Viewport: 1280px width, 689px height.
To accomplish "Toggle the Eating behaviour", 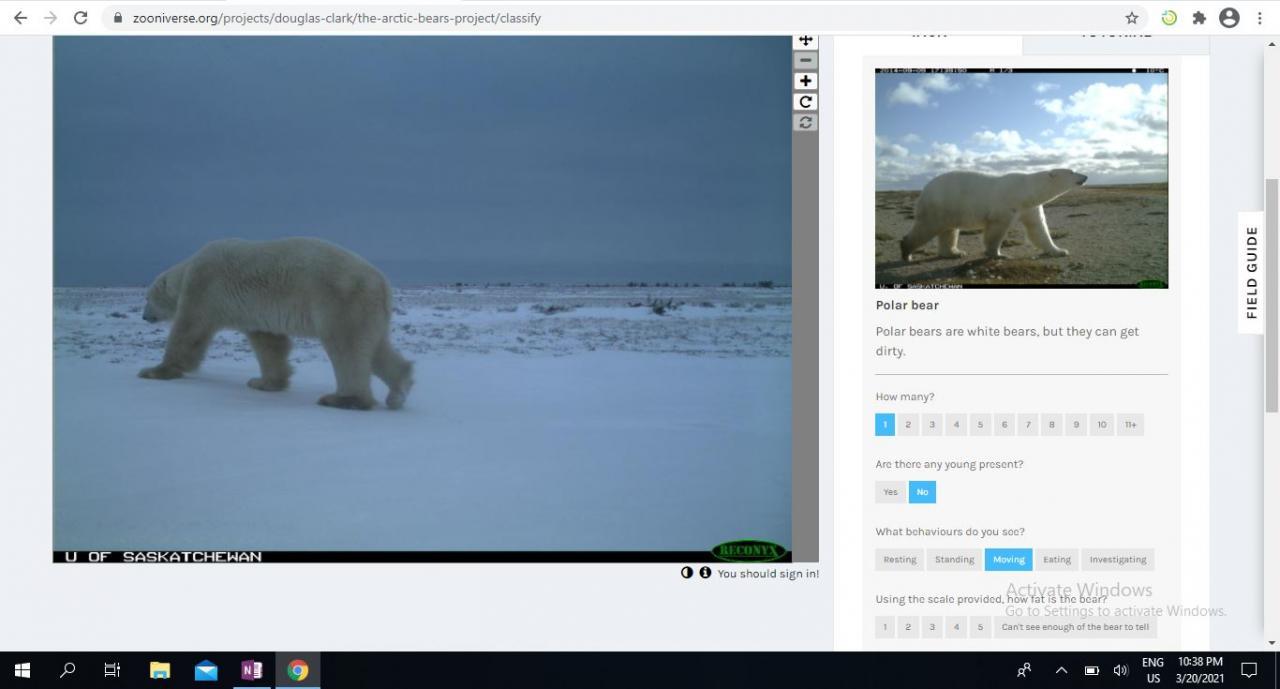I will (1057, 560).
